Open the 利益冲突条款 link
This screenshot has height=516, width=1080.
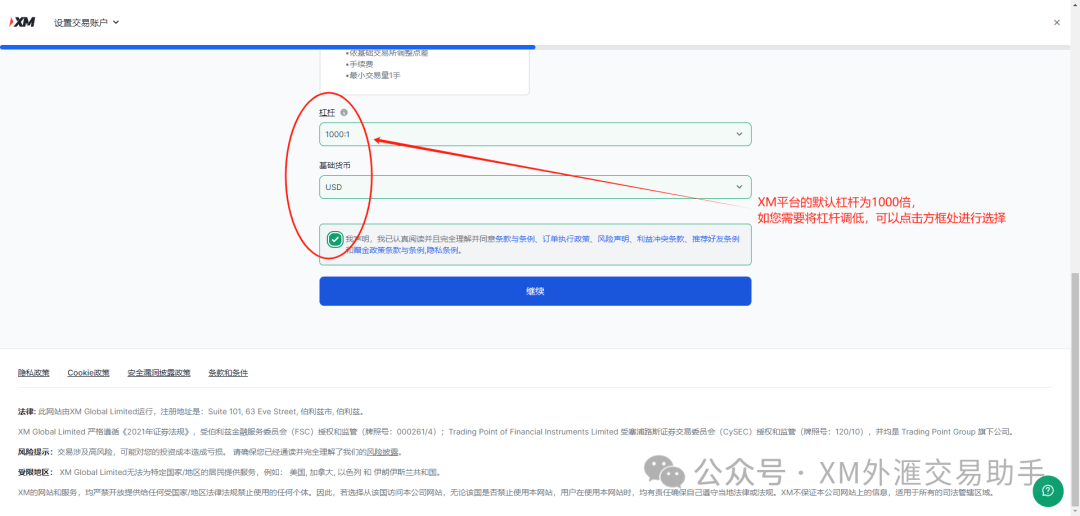[660, 239]
